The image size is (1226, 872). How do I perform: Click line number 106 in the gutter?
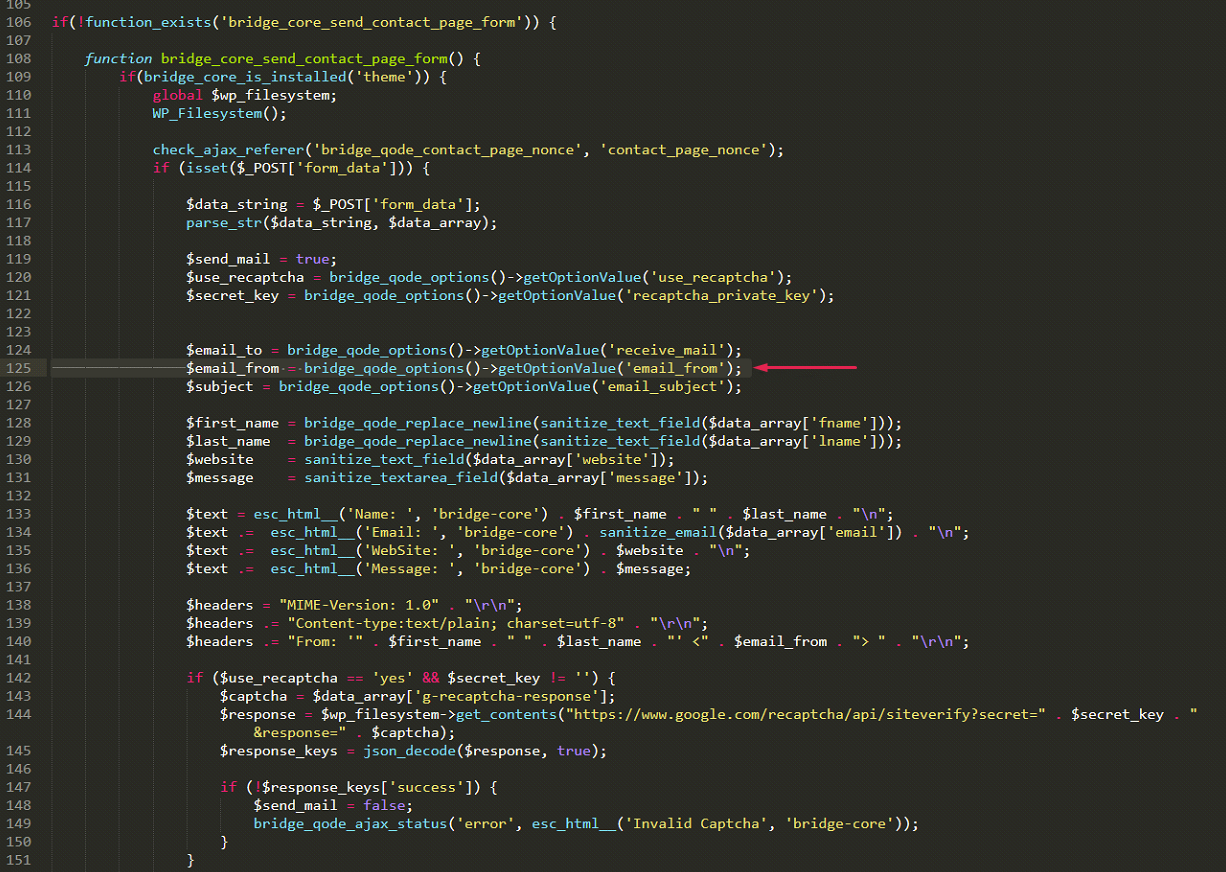(18, 22)
